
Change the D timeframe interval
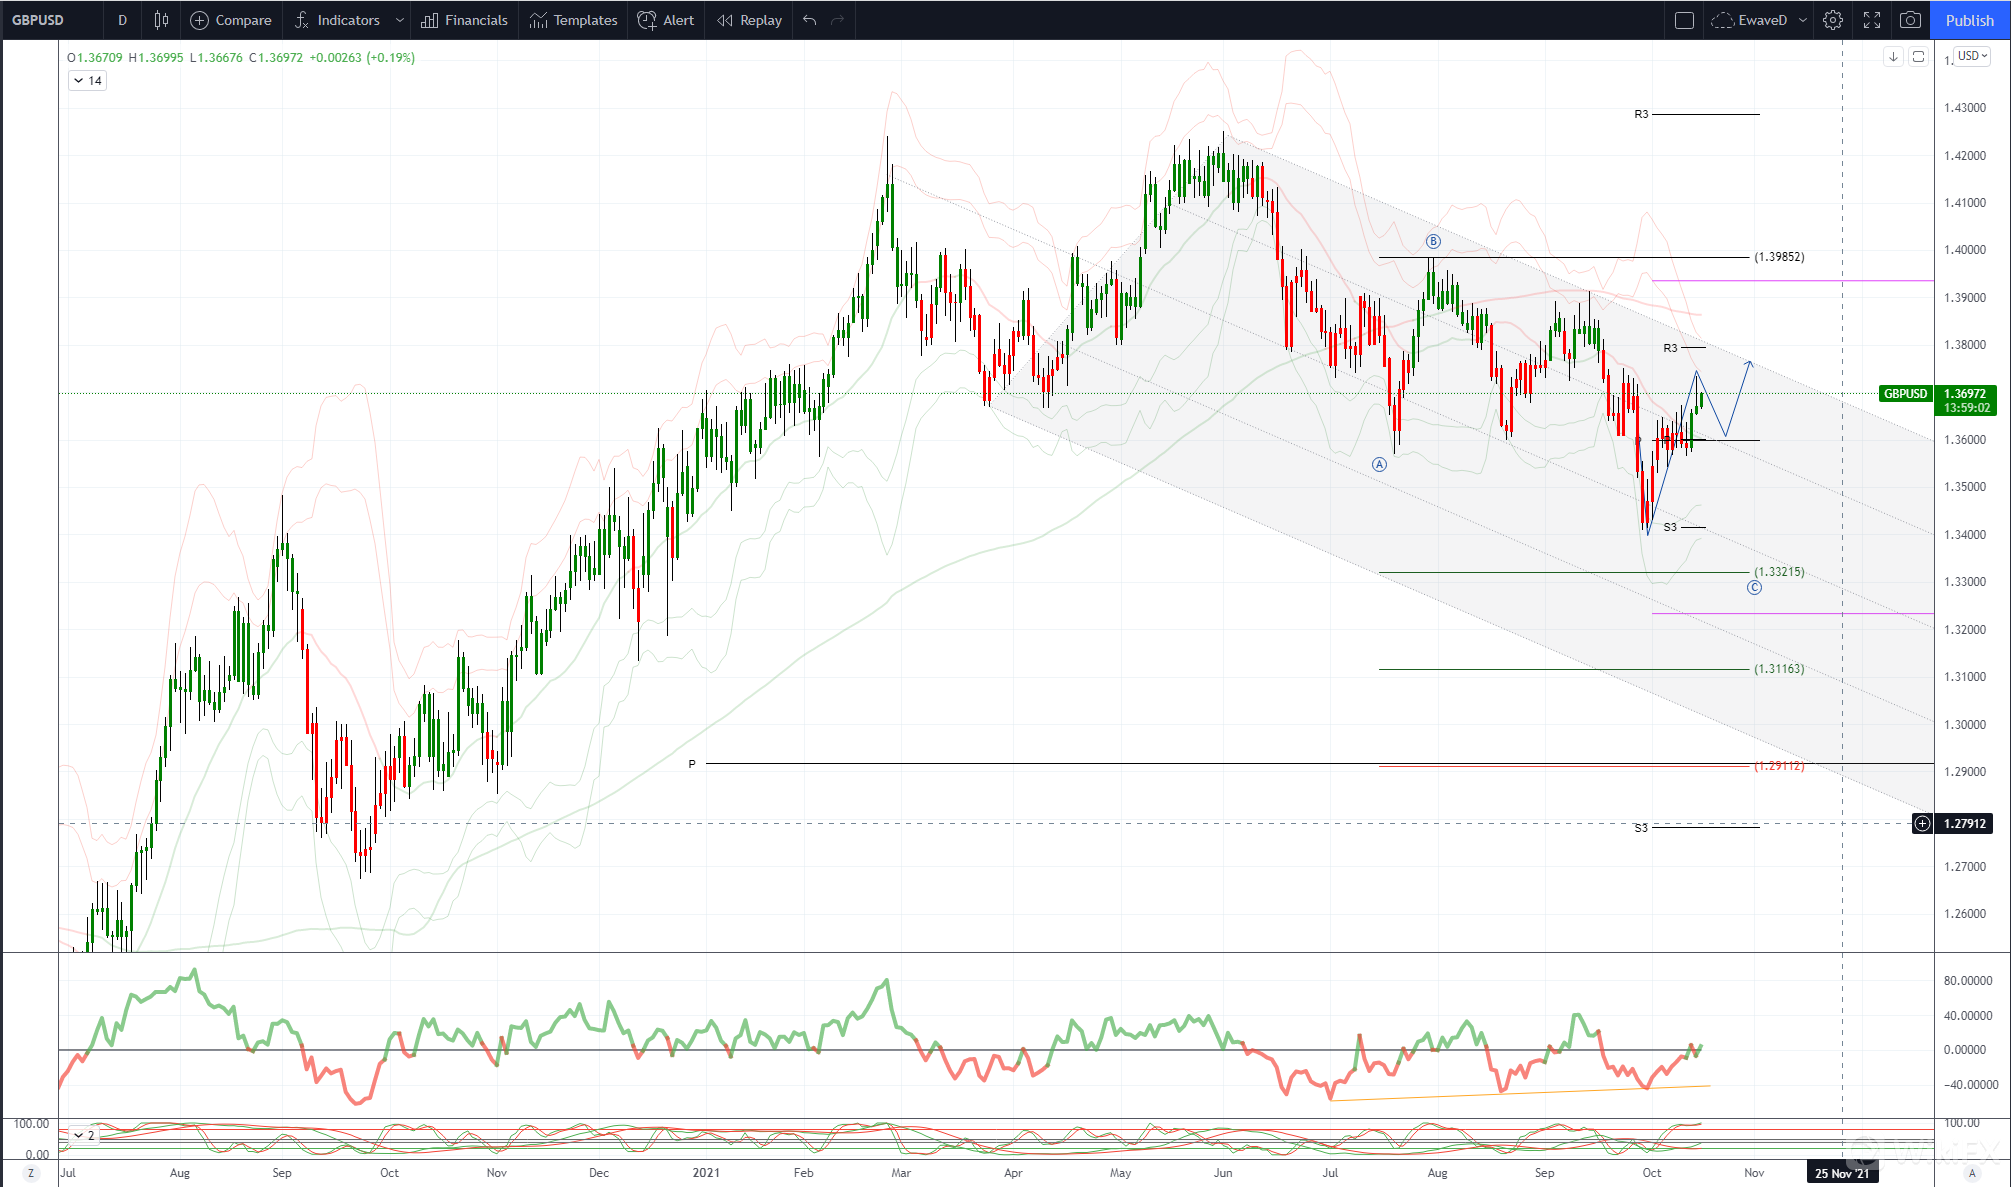(122, 20)
